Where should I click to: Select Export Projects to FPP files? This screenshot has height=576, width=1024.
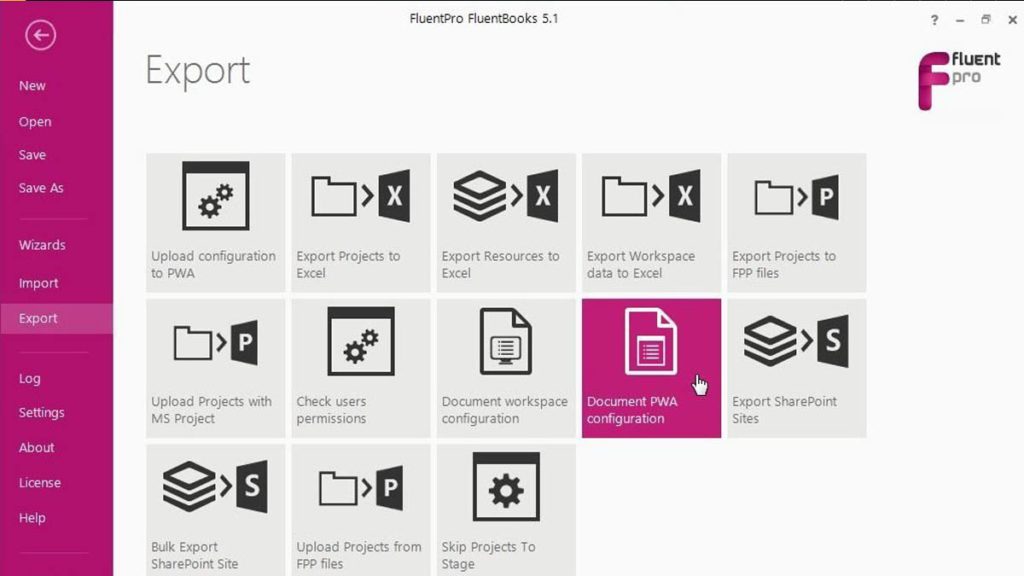click(x=795, y=220)
